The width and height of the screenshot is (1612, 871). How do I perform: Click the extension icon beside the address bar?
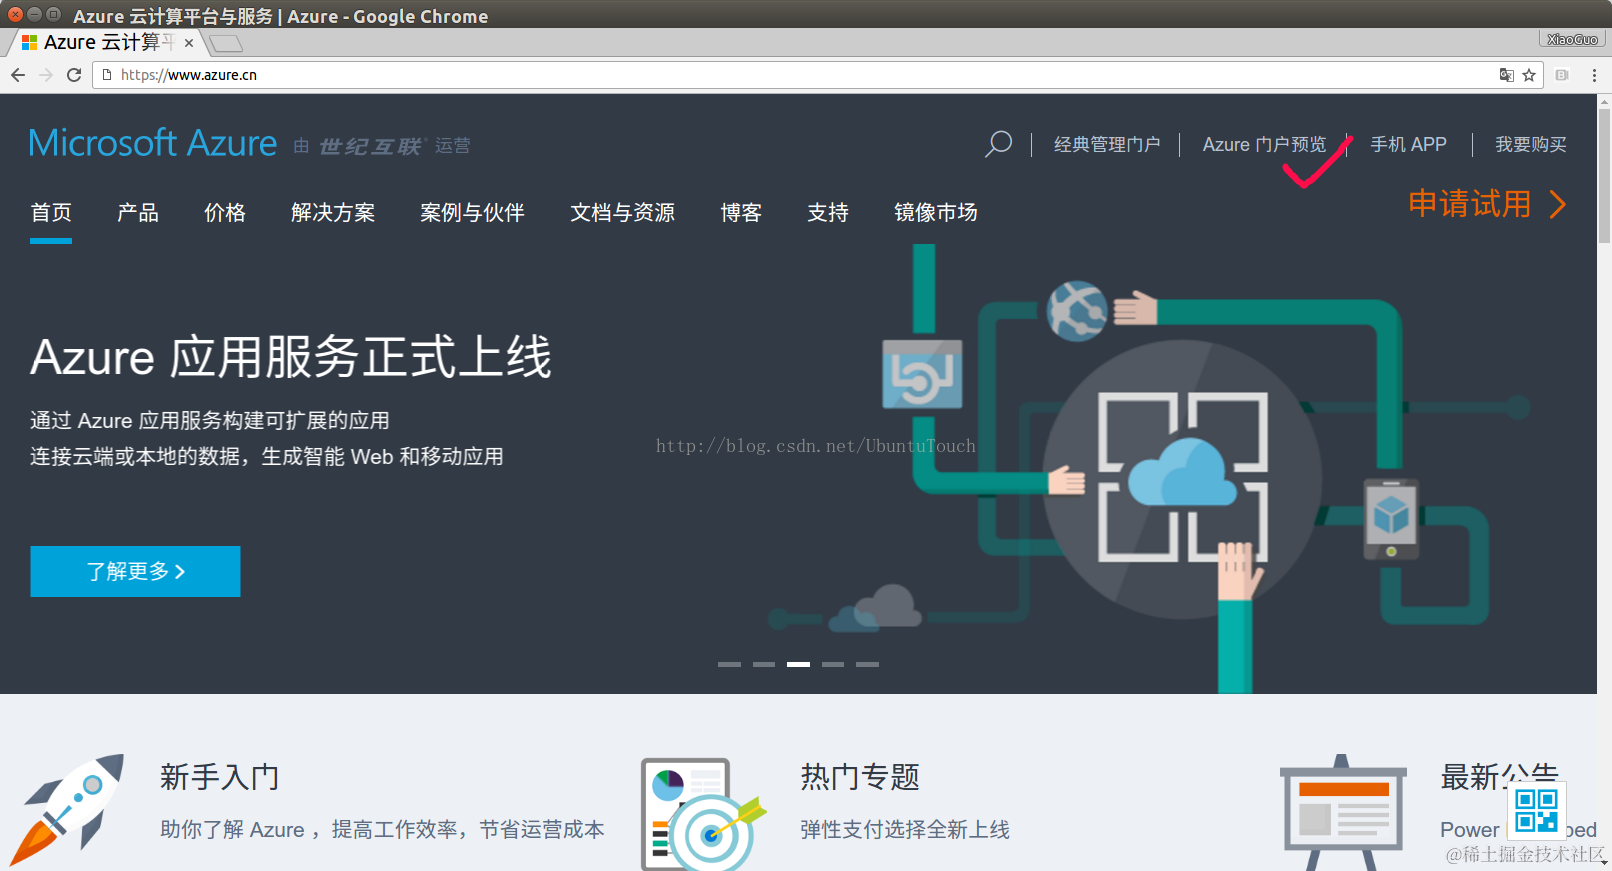pyautogui.click(x=1562, y=75)
